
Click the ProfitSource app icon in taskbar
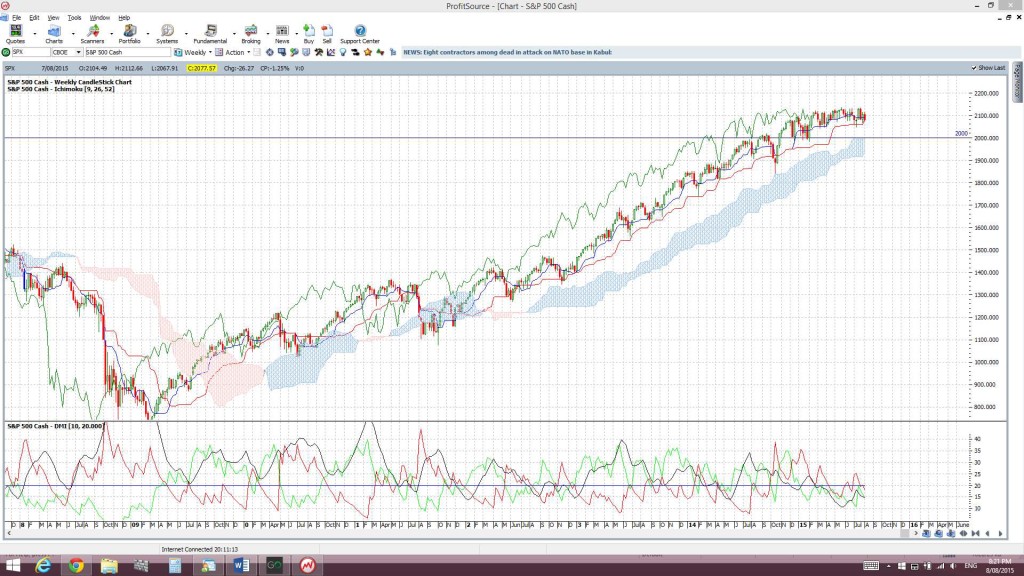[308, 565]
